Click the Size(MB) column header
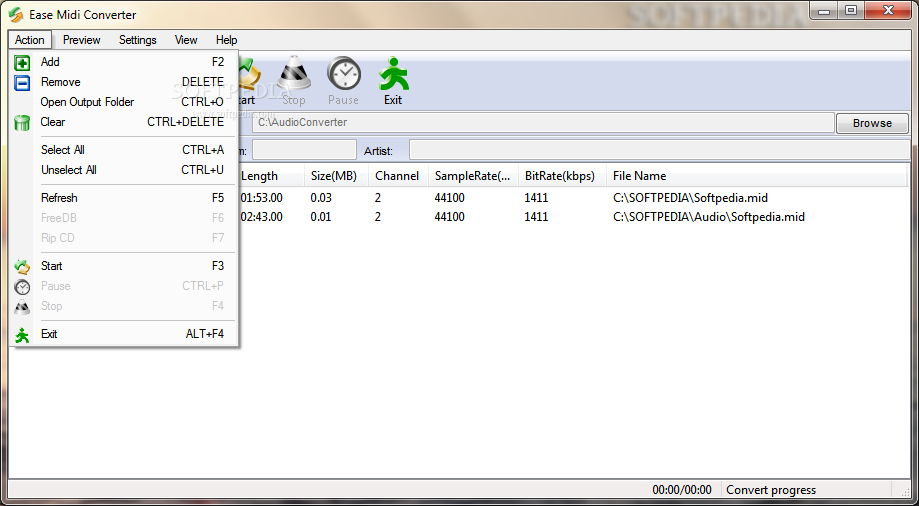The width and height of the screenshot is (919, 506). pyautogui.click(x=336, y=176)
